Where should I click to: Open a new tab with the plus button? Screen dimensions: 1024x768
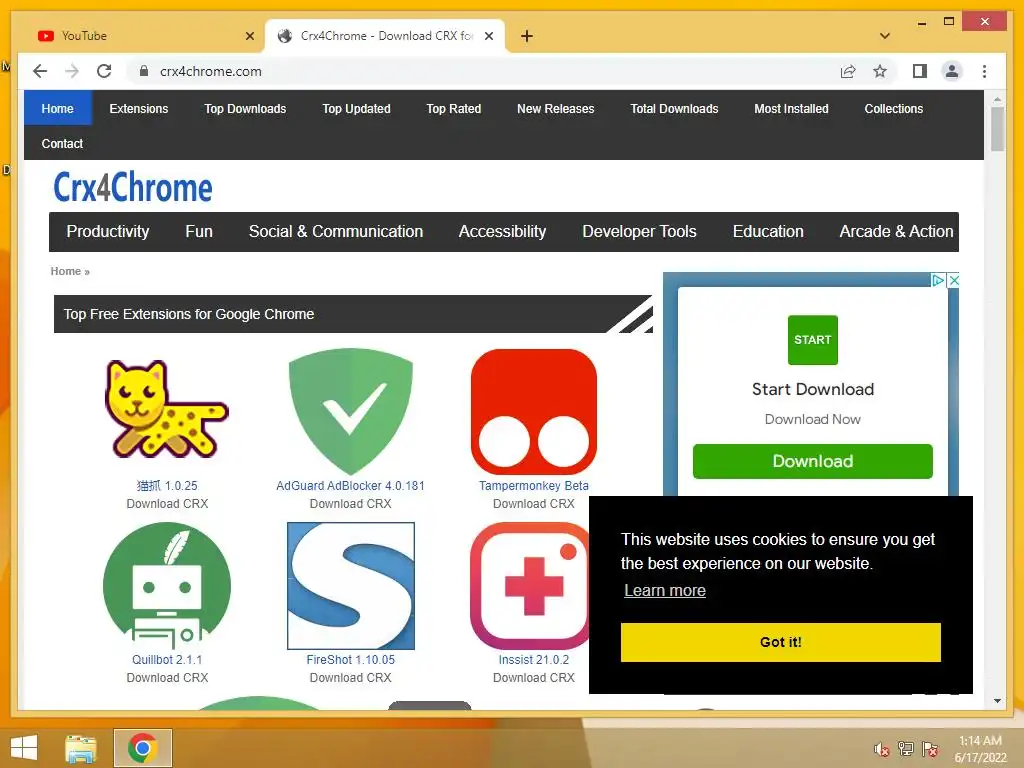point(527,36)
